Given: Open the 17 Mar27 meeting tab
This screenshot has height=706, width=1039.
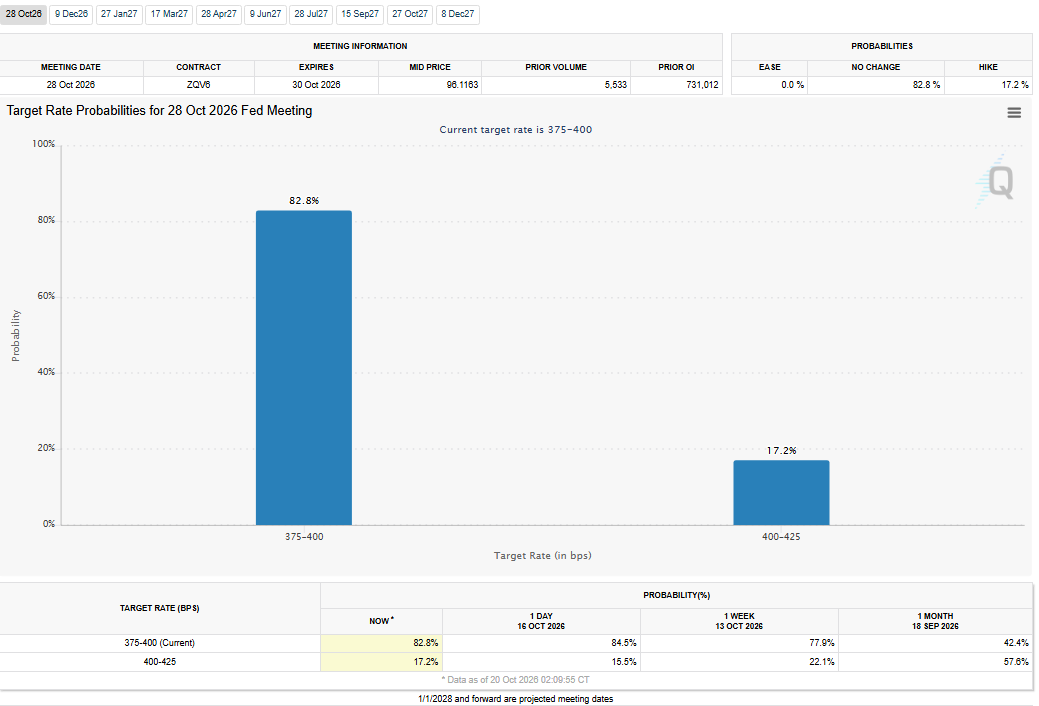Looking at the screenshot, I should (169, 14).
